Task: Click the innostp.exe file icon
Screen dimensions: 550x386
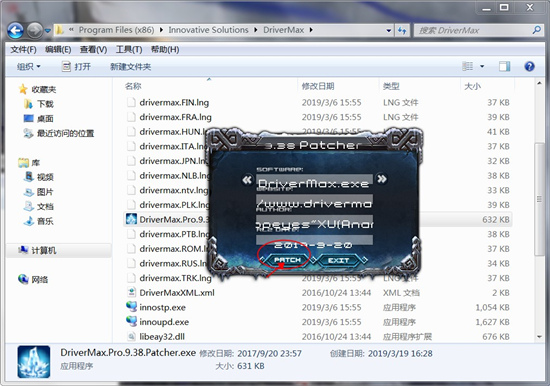Action: click(131, 307)
